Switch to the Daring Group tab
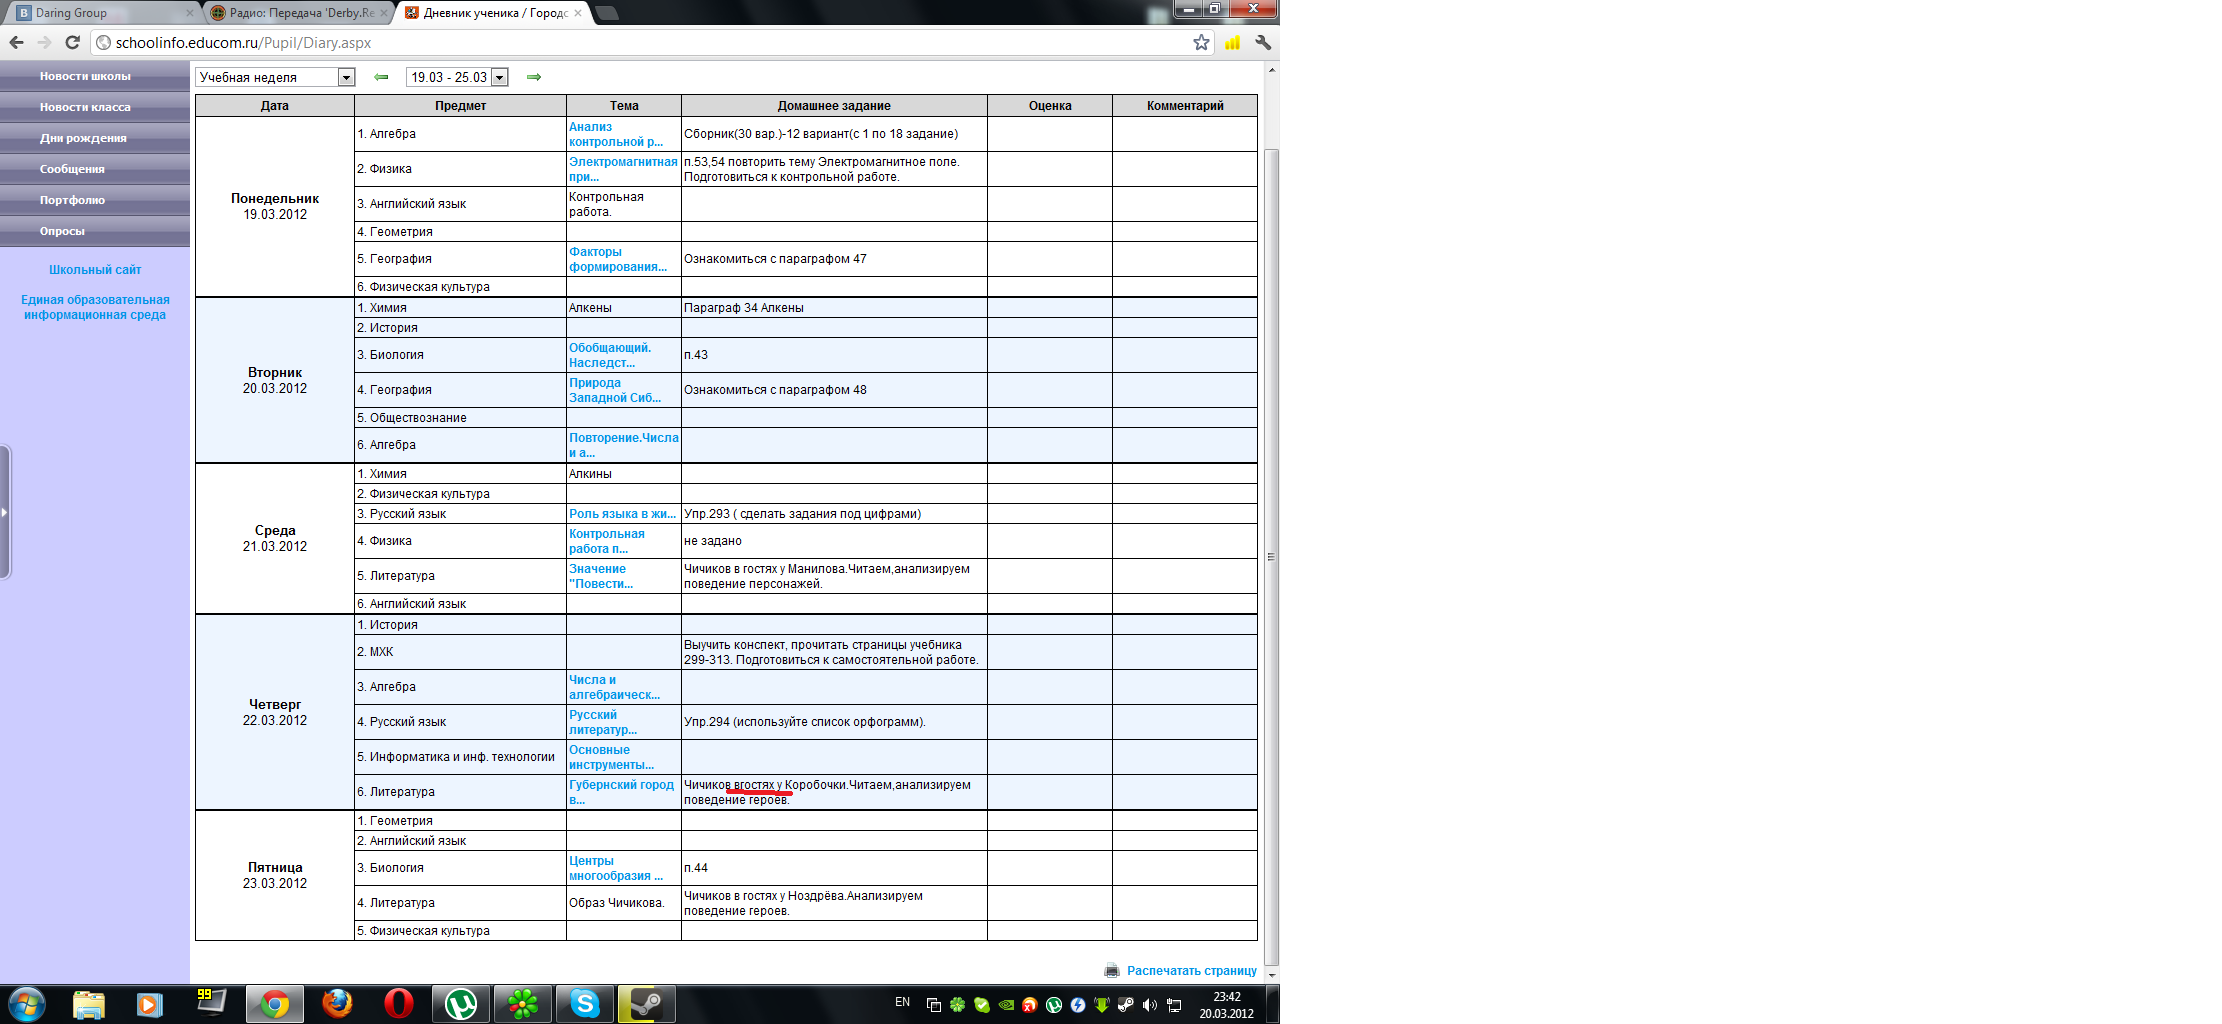Screen dimensions: 2222x1024 [x=105, y=13]
